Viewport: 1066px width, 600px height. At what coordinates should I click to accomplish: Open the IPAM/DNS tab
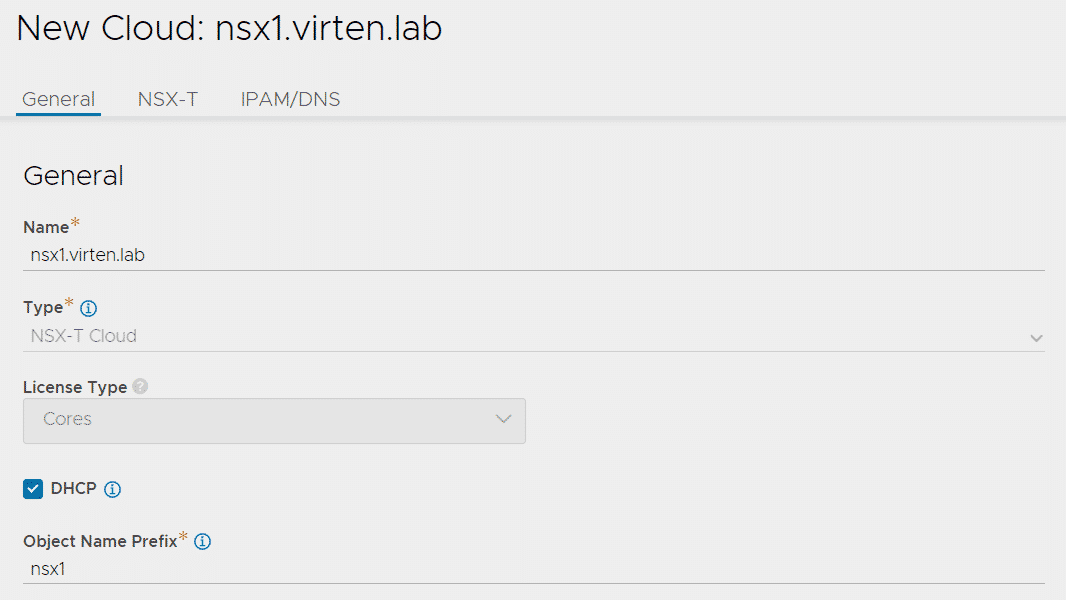point(290,100)
